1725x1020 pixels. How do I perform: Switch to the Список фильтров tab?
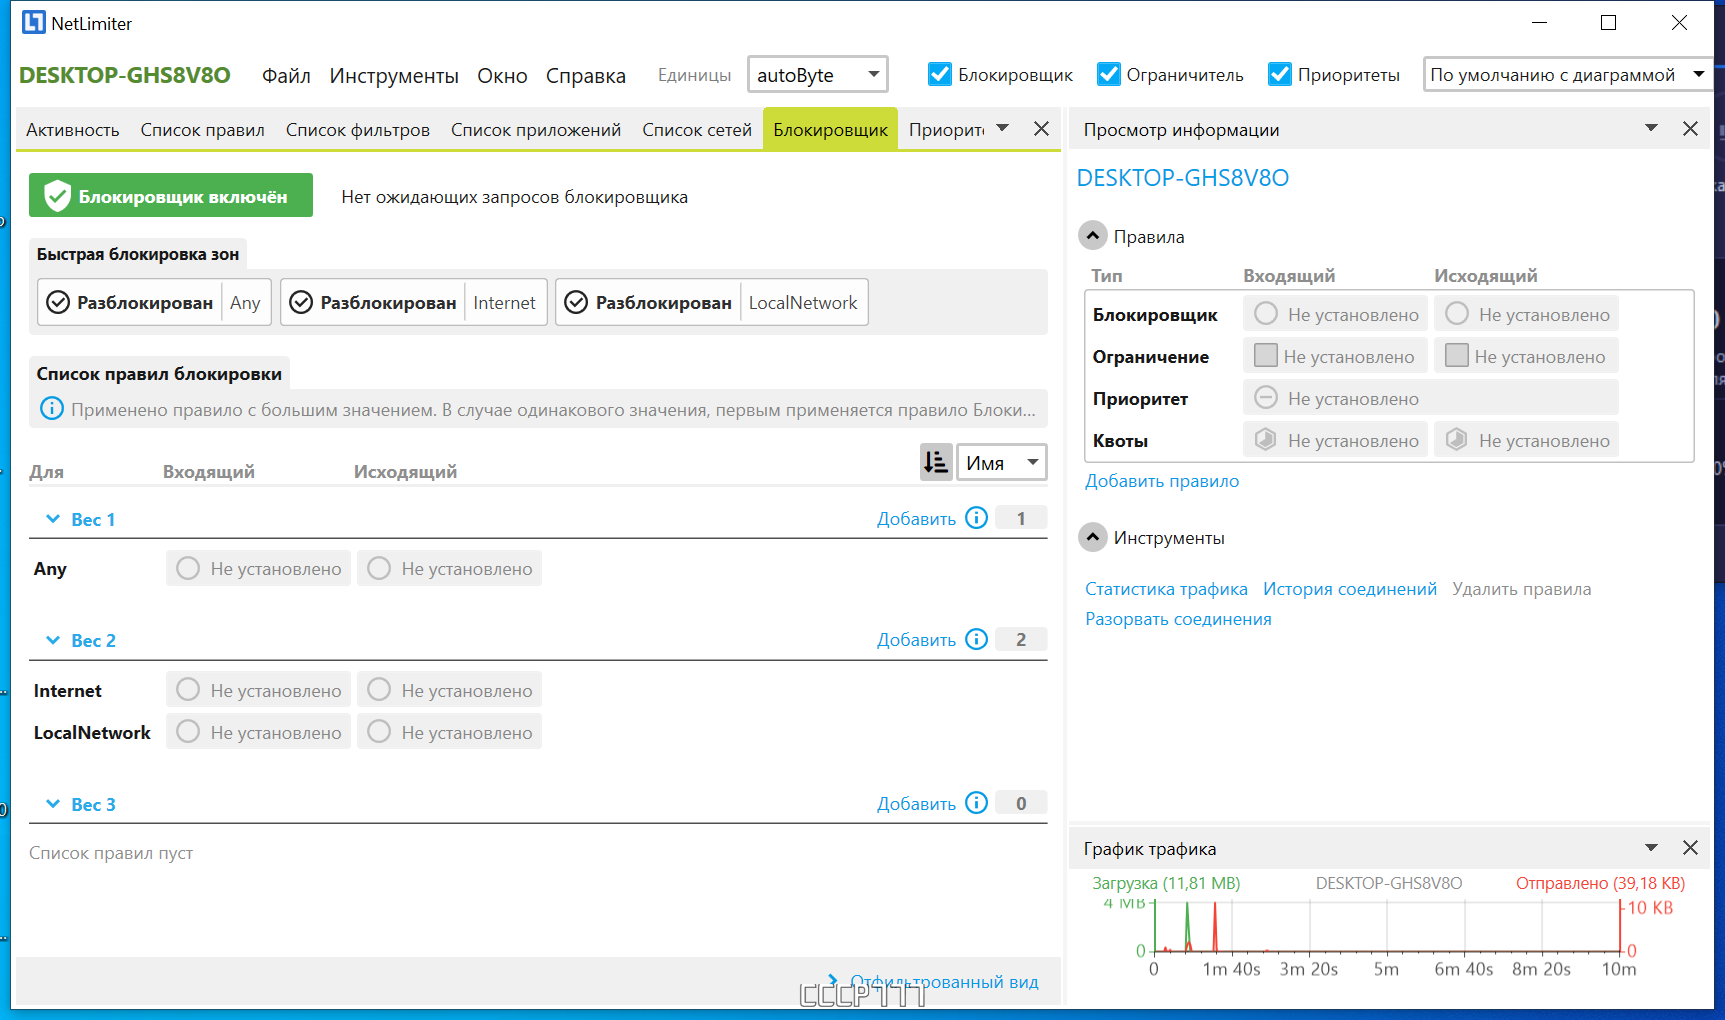tap(358, 129)
